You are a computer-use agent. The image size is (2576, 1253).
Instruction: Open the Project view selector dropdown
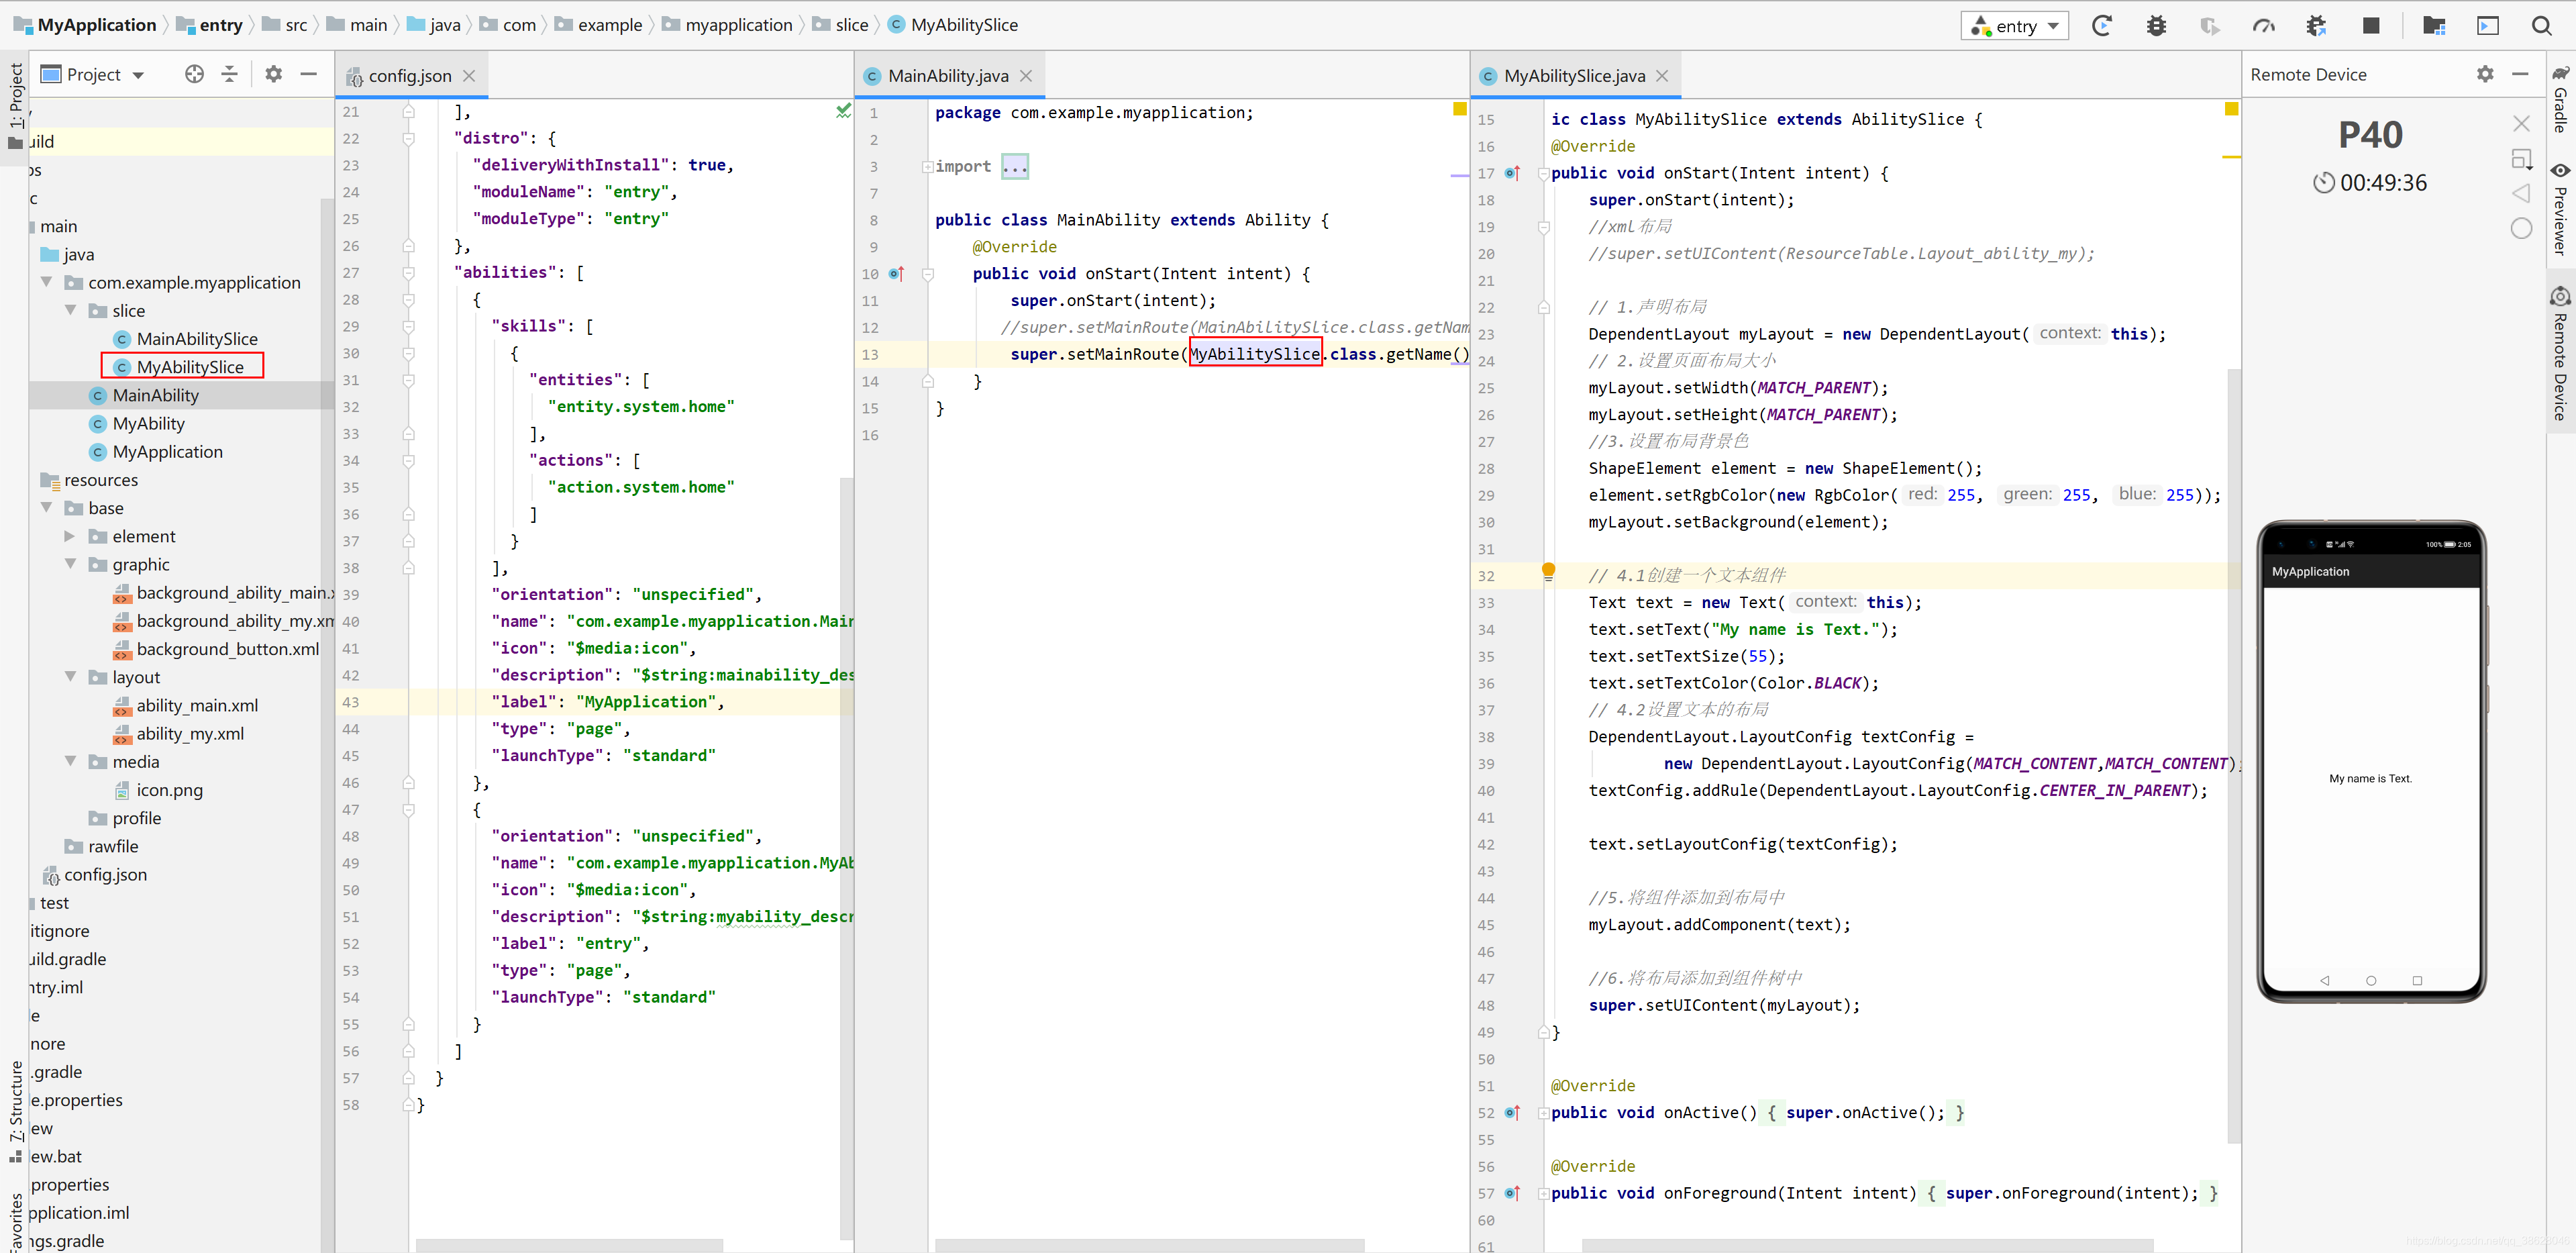(93, 74)
